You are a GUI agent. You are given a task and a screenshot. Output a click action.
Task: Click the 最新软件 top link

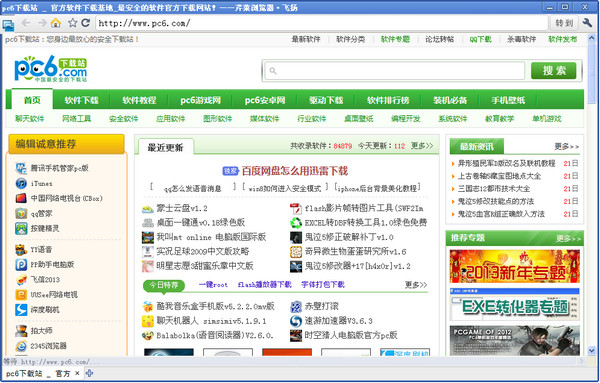pos(306,39)
